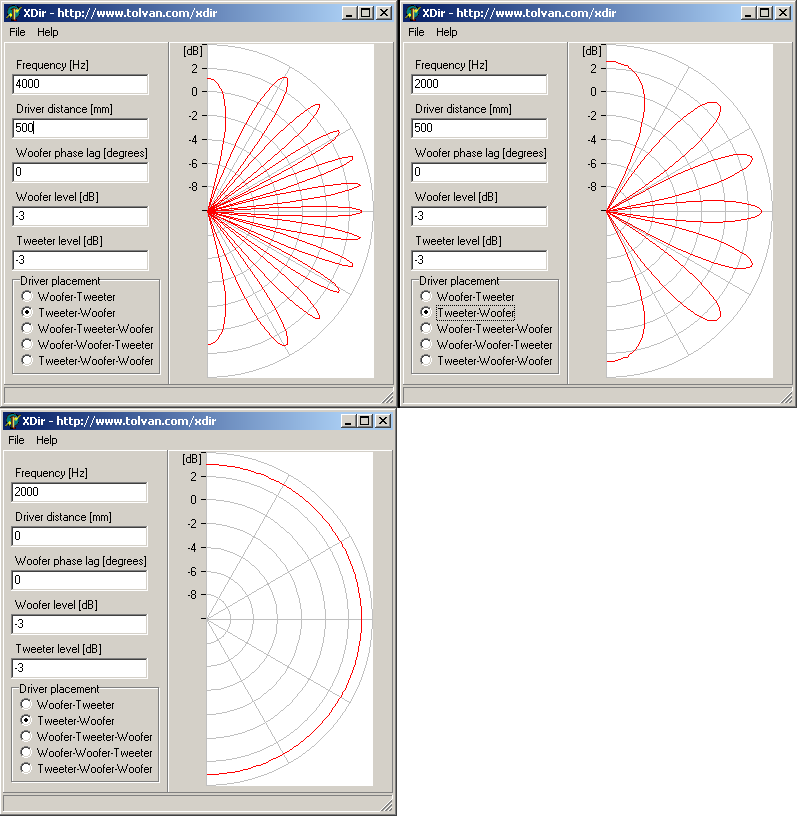Click Woofer level field in the bottom window
The image size is (797, 816).
(79, 624)
